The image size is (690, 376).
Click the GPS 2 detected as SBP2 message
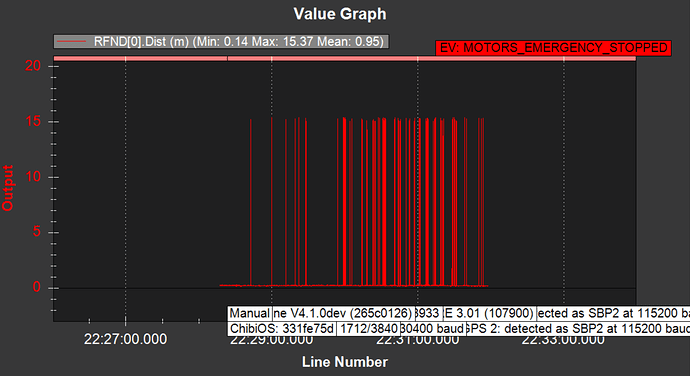(x=578, y=329)
